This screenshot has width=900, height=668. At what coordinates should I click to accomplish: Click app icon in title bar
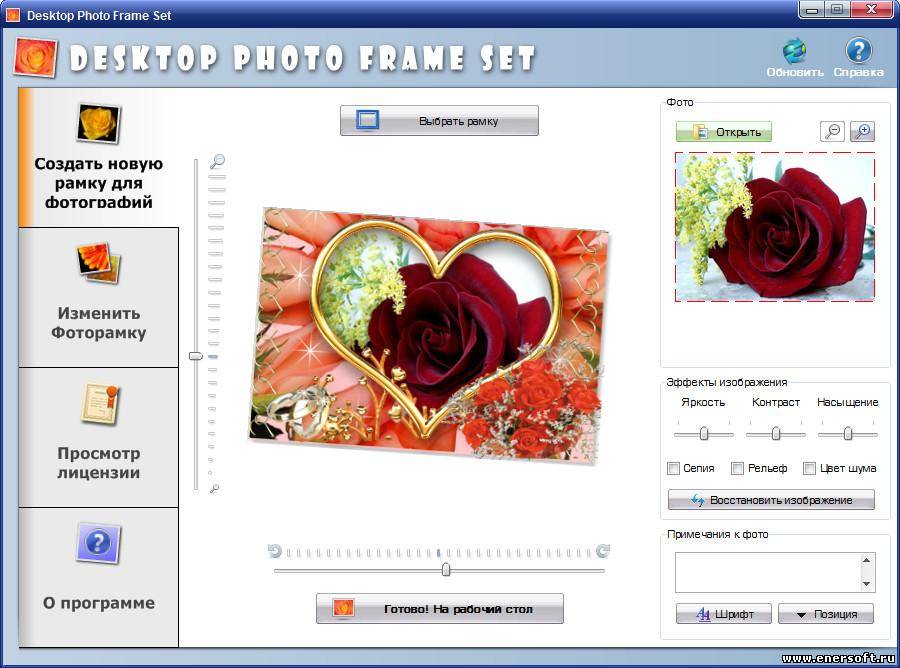[x=13, y=15]
